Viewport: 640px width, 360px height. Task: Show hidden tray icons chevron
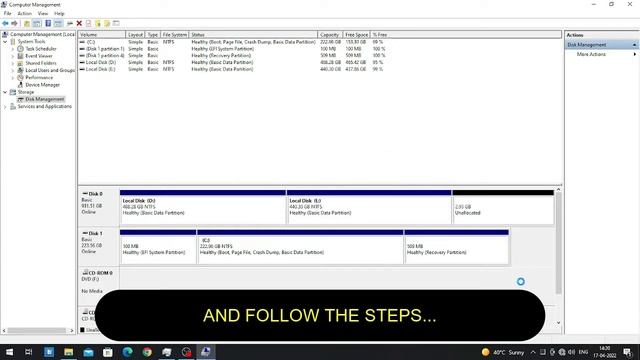click(x=533, y=352)
